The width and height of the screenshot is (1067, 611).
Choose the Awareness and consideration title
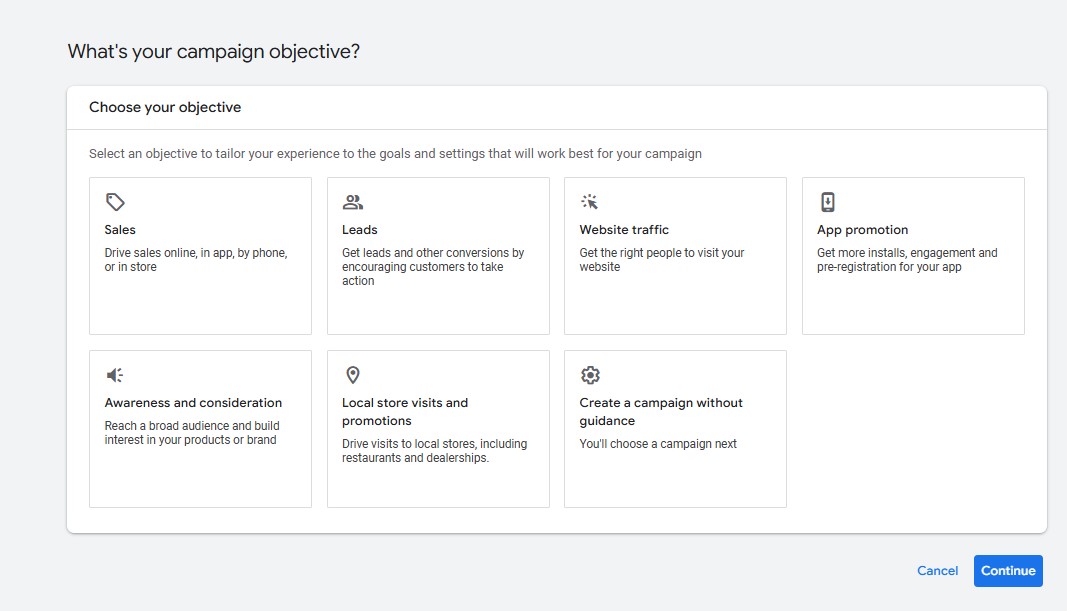click(x=193, y=403)
